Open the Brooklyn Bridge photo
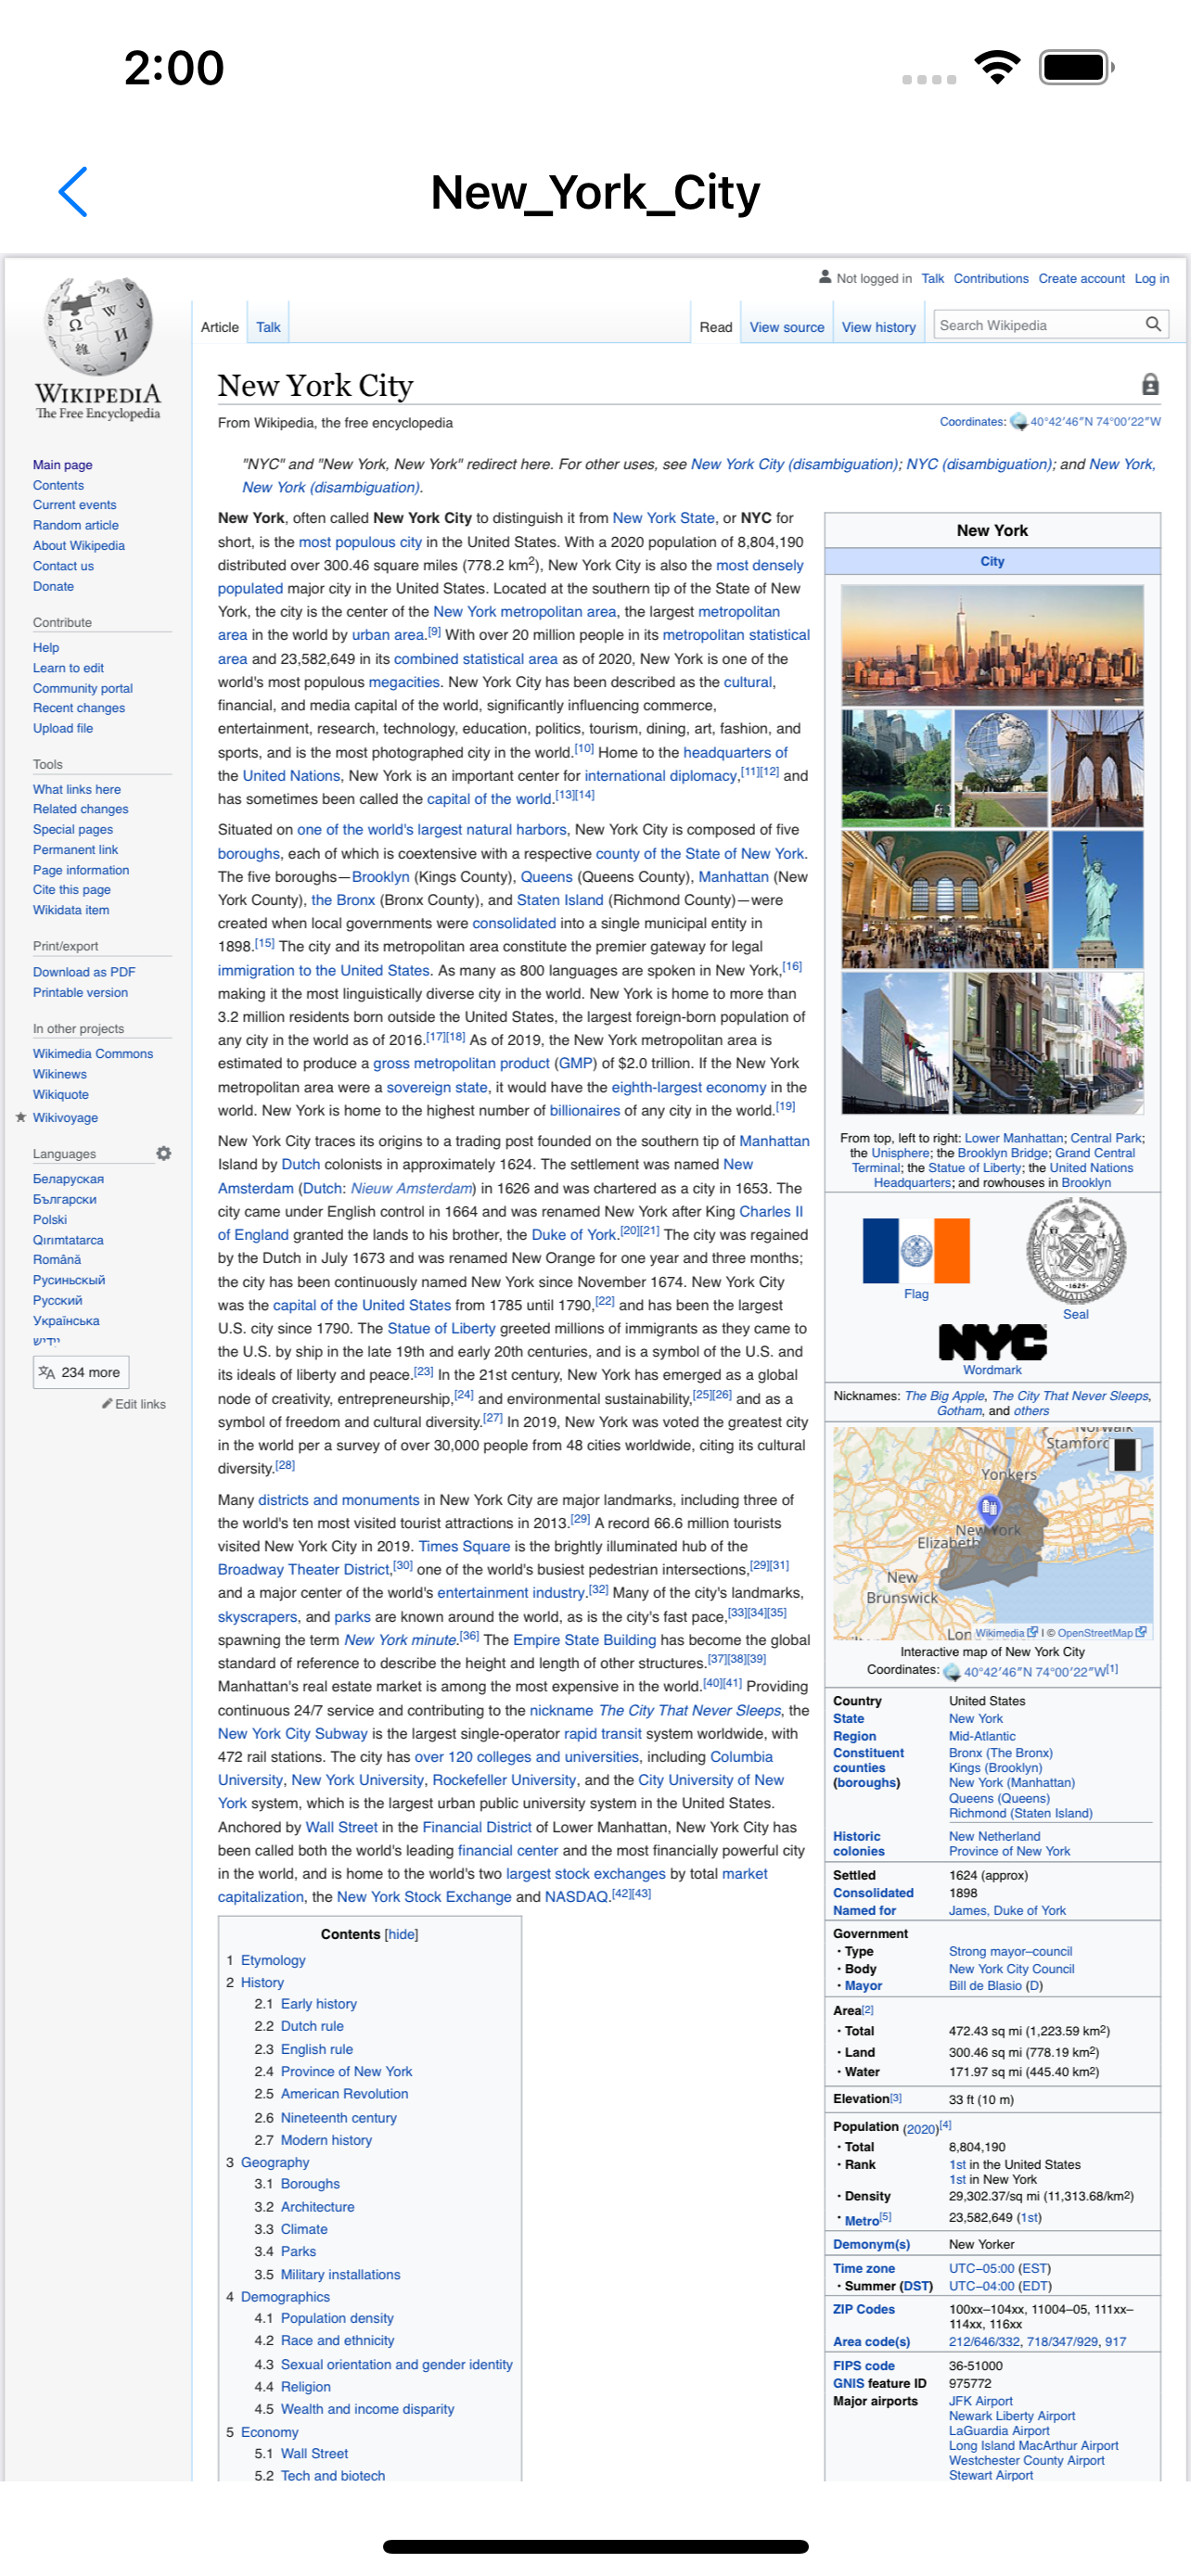The width and height of the screenshot is (1191, 2576). click(x=1097, y=767)
